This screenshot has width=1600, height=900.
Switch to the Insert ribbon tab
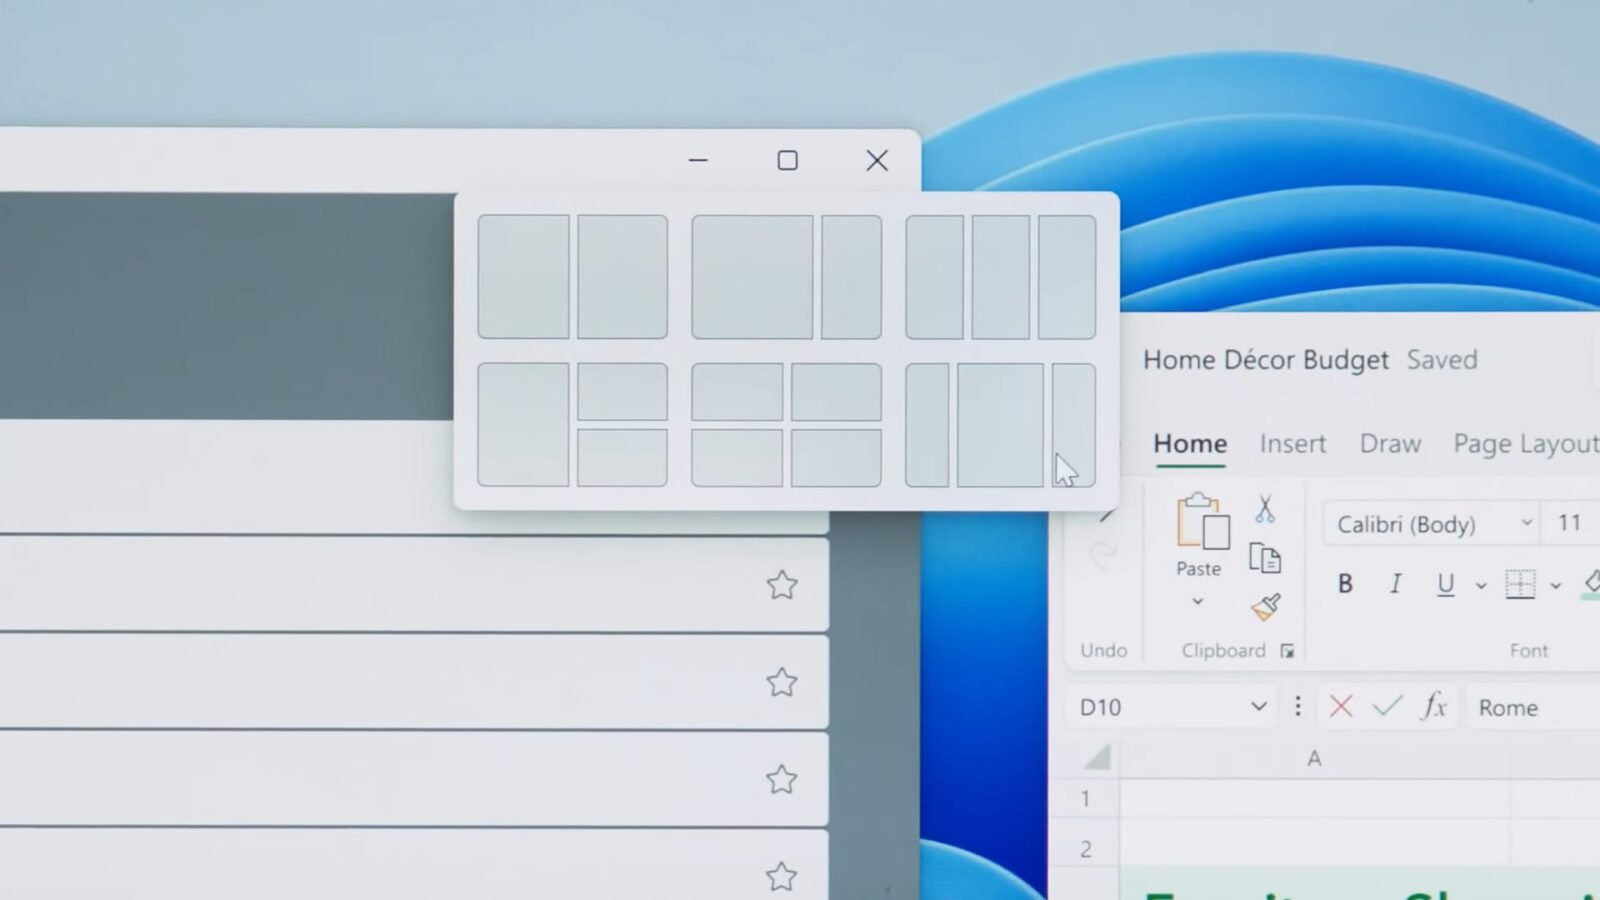coord(1292,443)
